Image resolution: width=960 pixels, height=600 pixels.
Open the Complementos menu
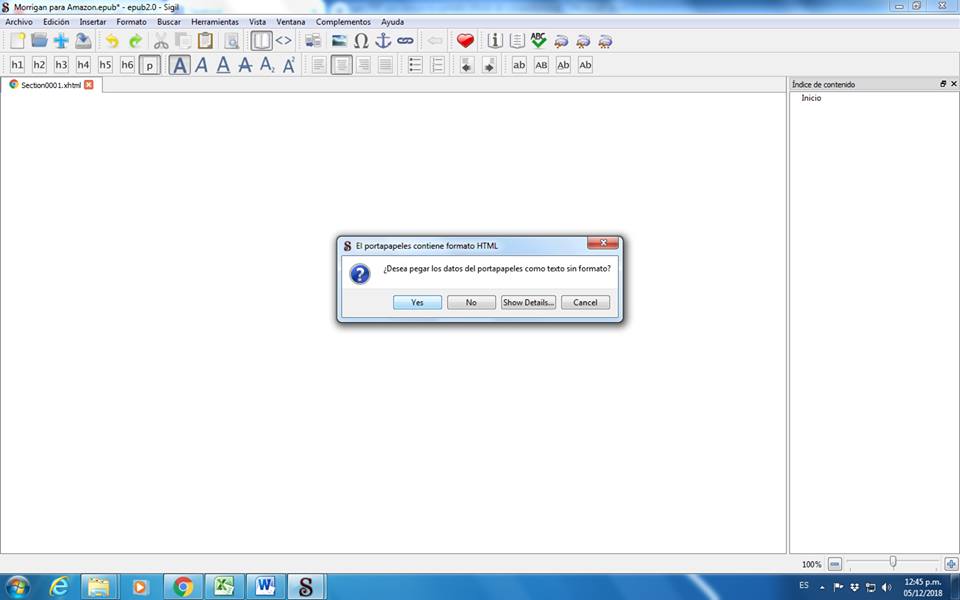pos(343,22)
